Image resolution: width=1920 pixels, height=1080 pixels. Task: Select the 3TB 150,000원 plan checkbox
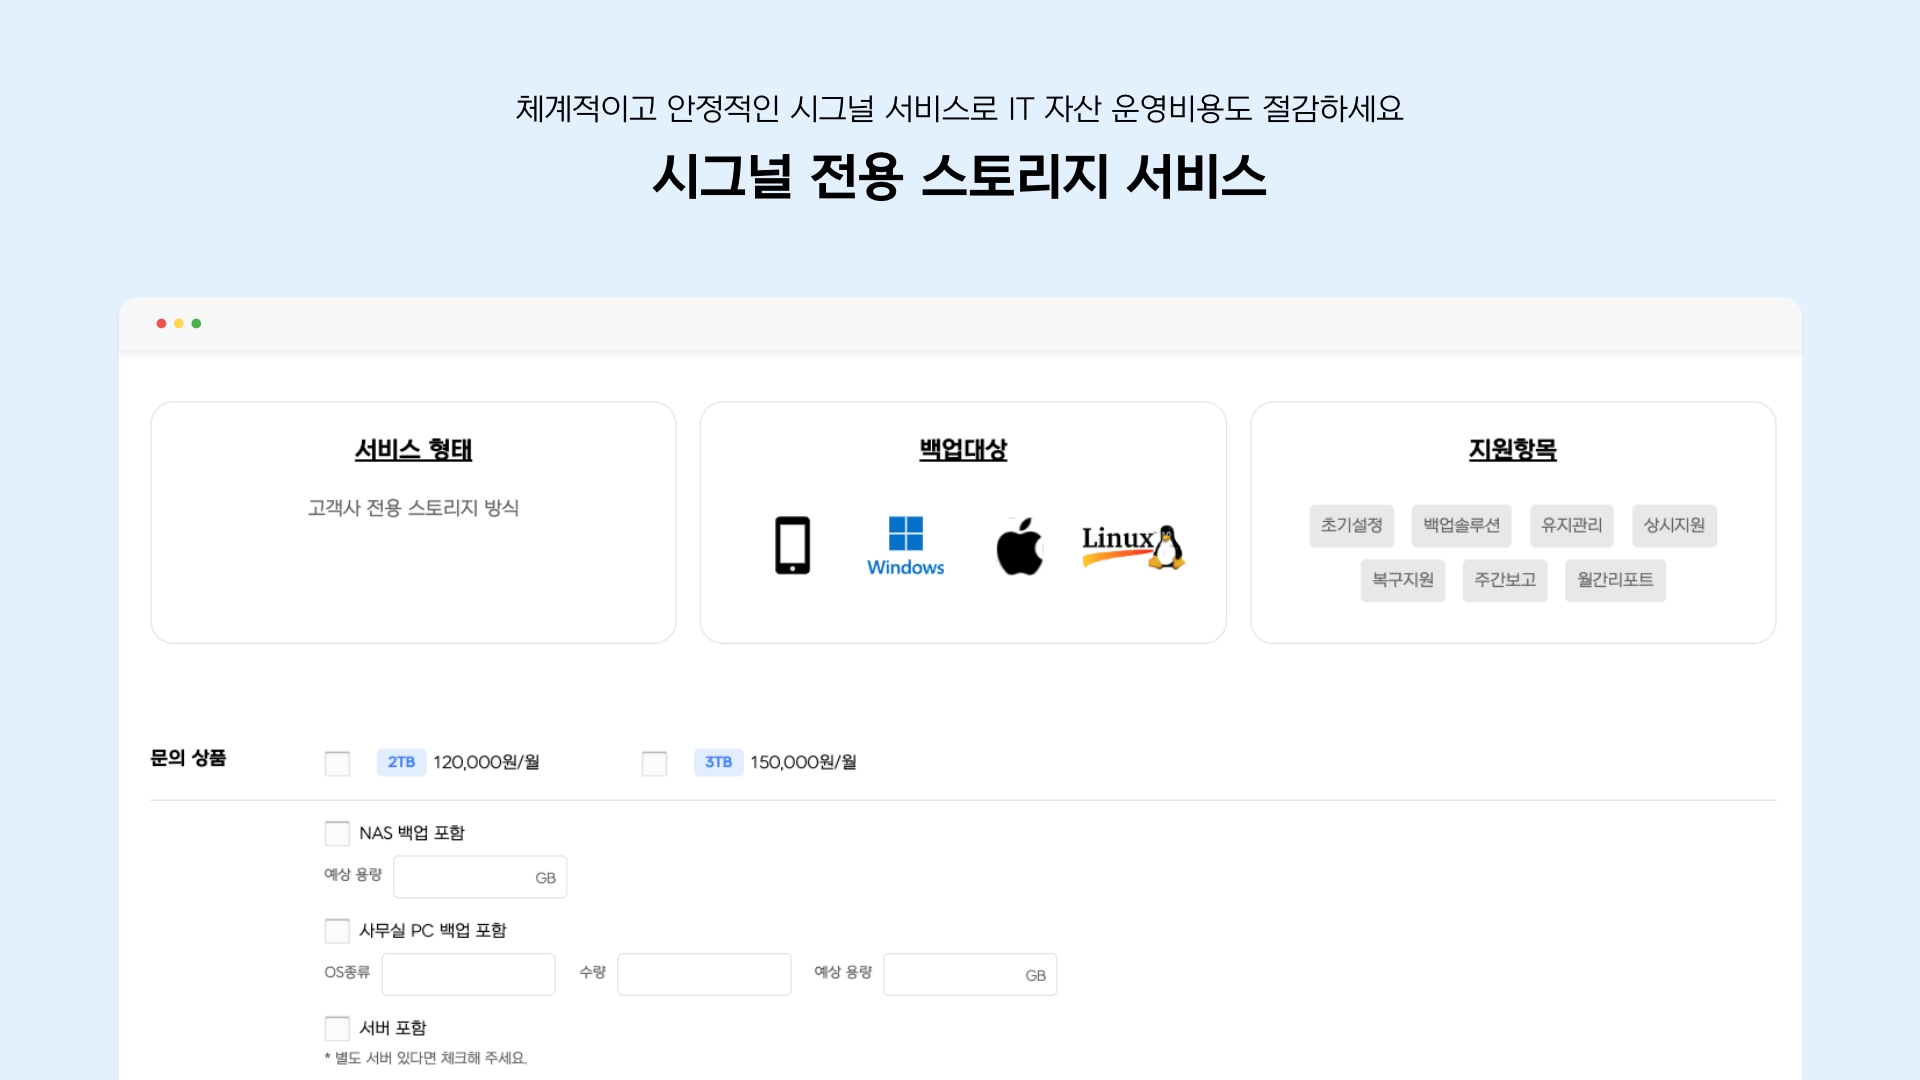tap(654, 763)
